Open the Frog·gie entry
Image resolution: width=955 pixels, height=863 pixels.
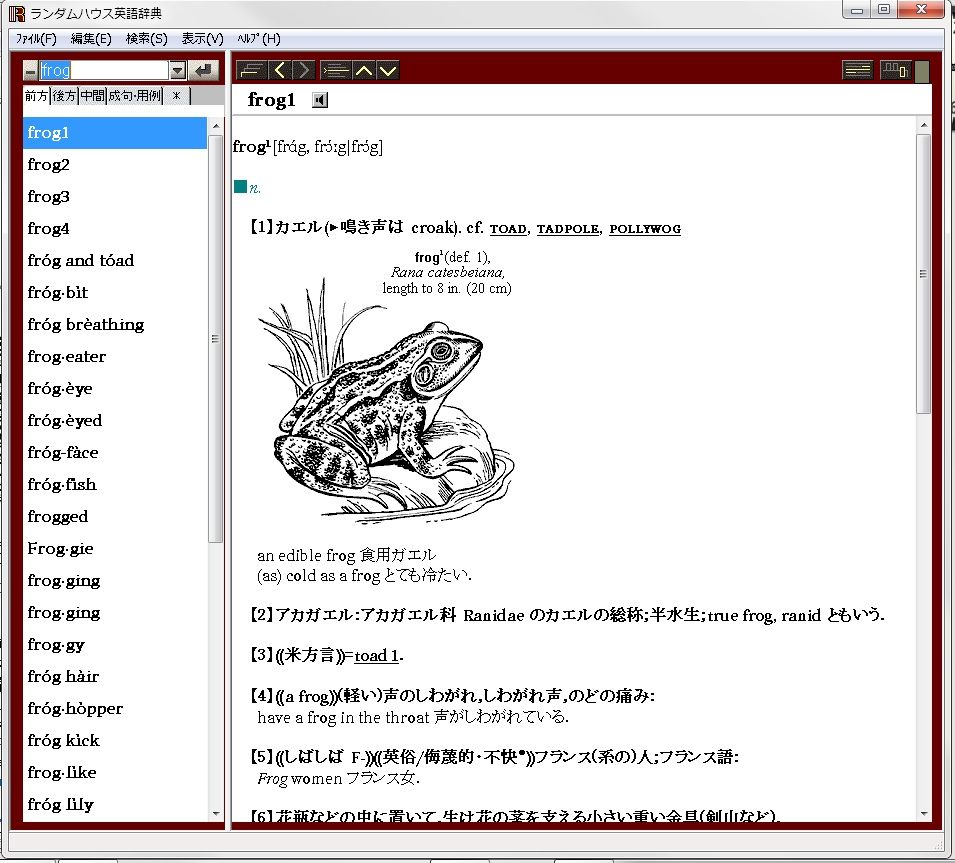point(115,549)
